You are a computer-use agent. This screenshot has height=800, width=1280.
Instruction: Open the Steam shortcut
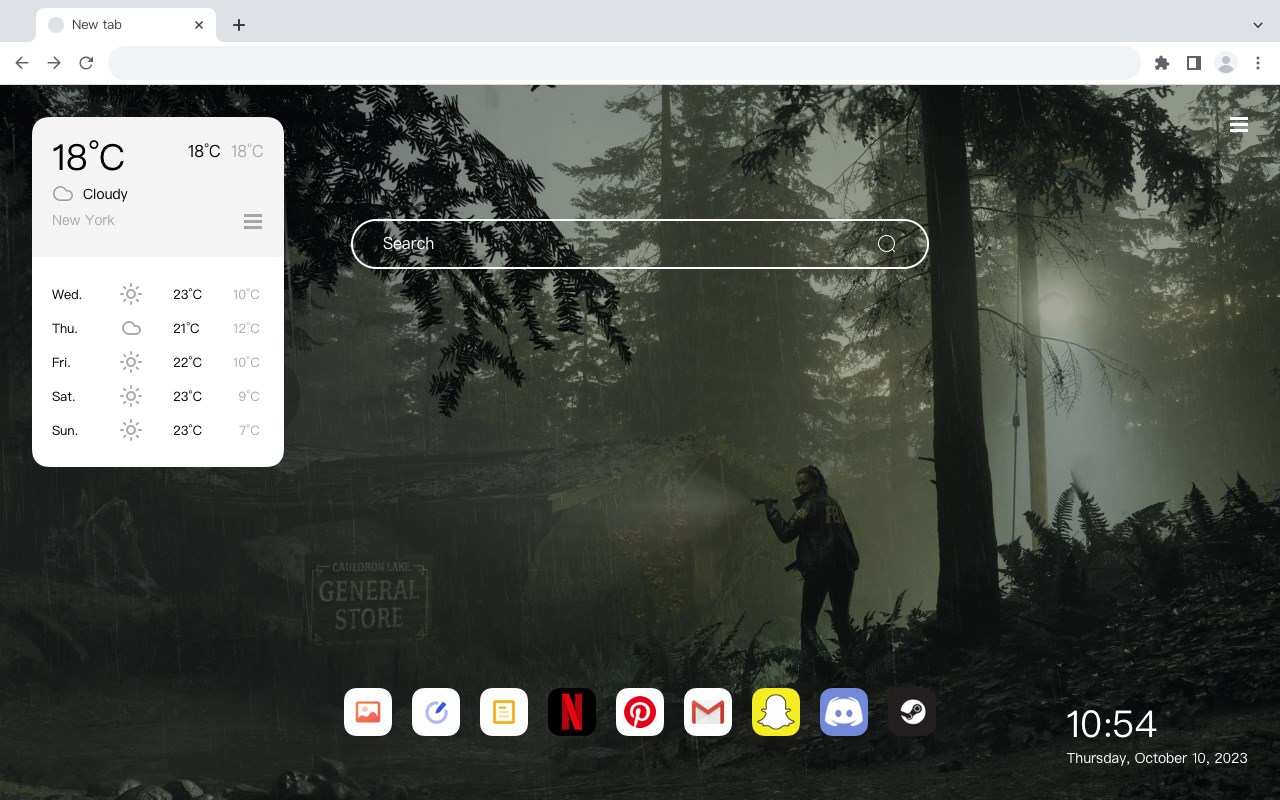[x=912, y=712]
